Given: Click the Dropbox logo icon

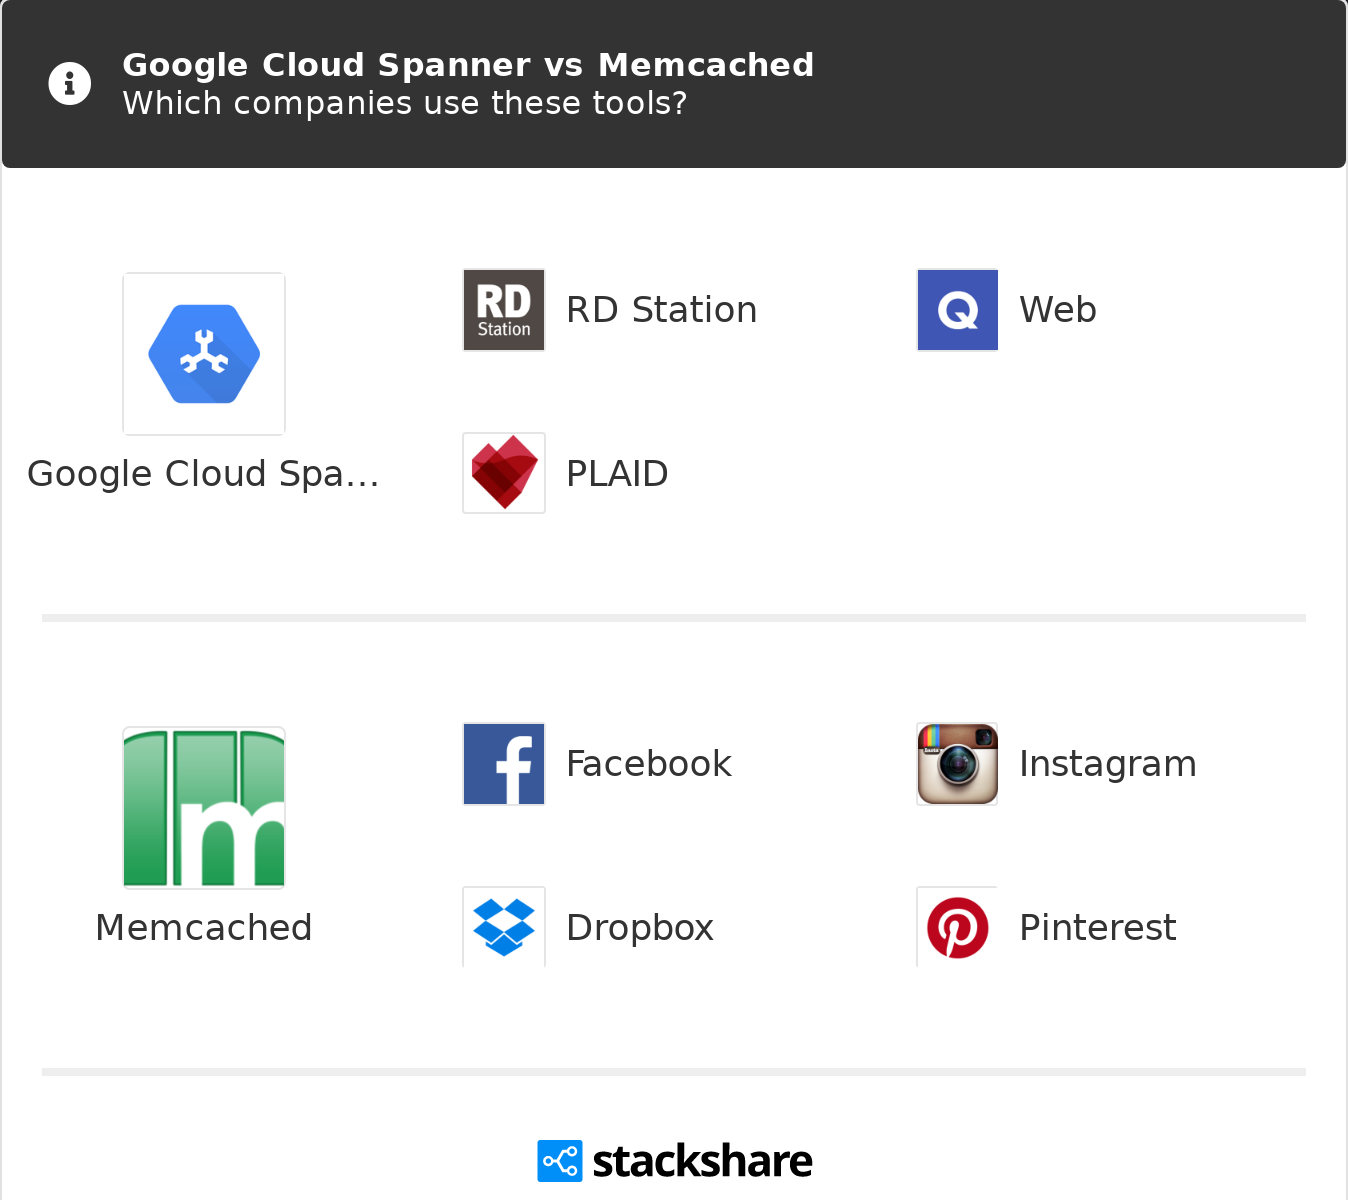Looking at the screenshot, I should click(504, 927).
